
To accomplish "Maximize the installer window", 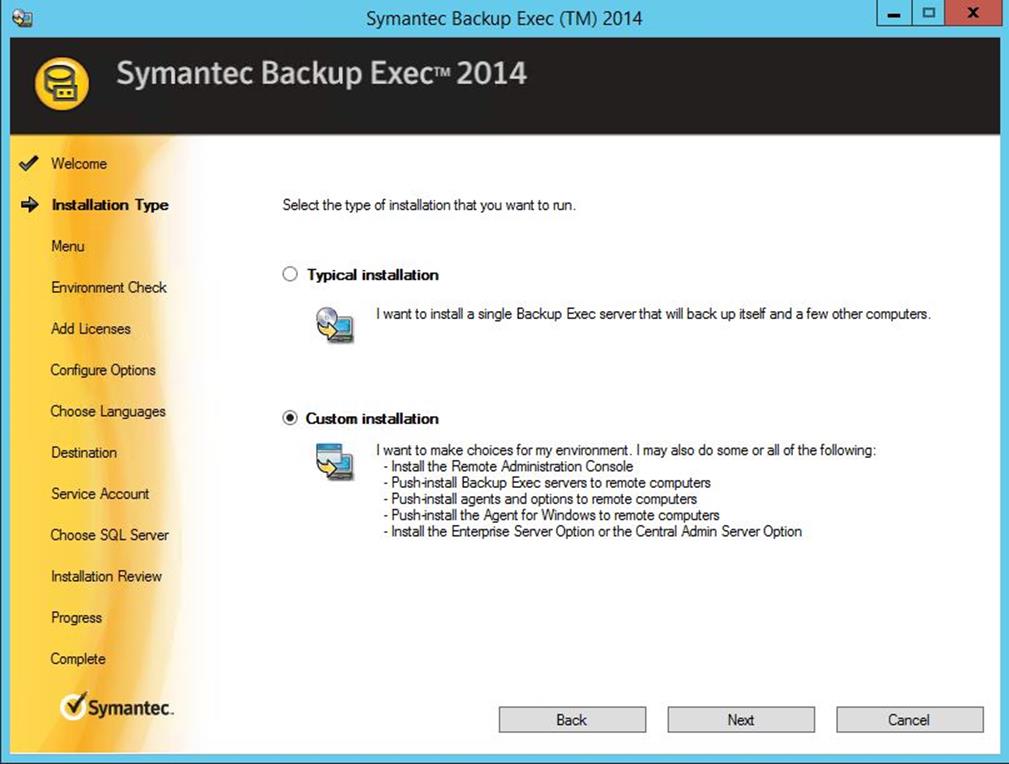I will [x=928, y=14].
